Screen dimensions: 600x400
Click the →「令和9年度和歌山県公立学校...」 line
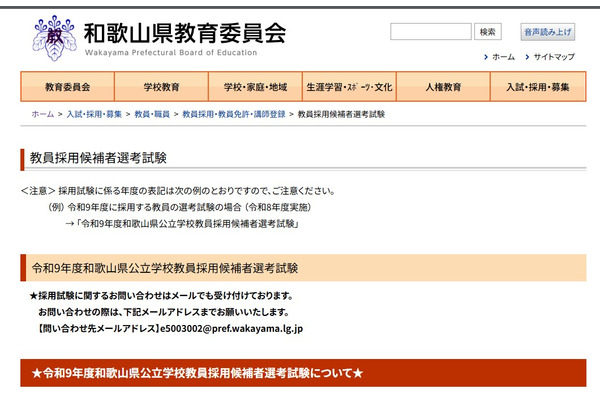pyautogui.click(x=182, y=224)
